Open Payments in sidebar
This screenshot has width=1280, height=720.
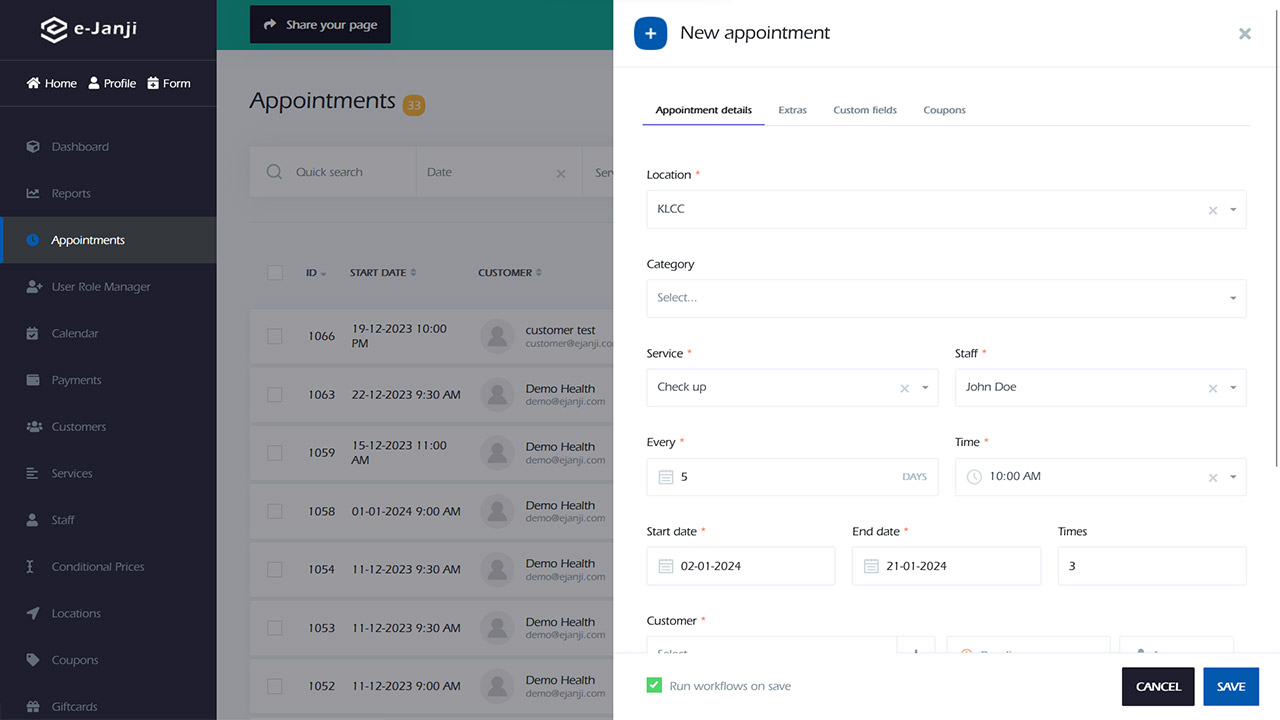point(108,380)
